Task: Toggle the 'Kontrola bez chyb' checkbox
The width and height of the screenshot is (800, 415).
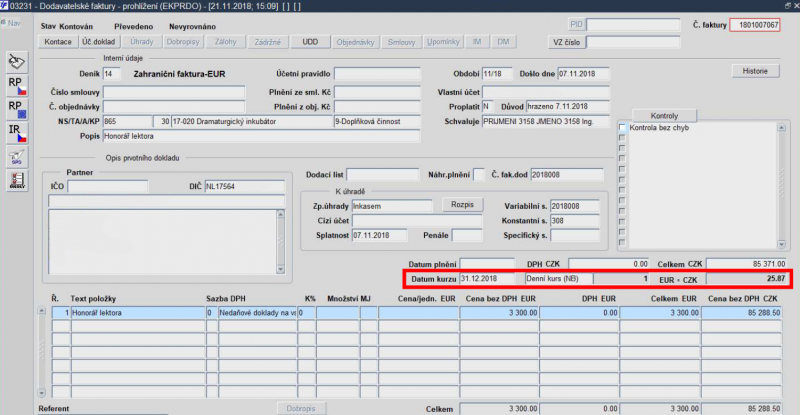Action: click(622, 127)
